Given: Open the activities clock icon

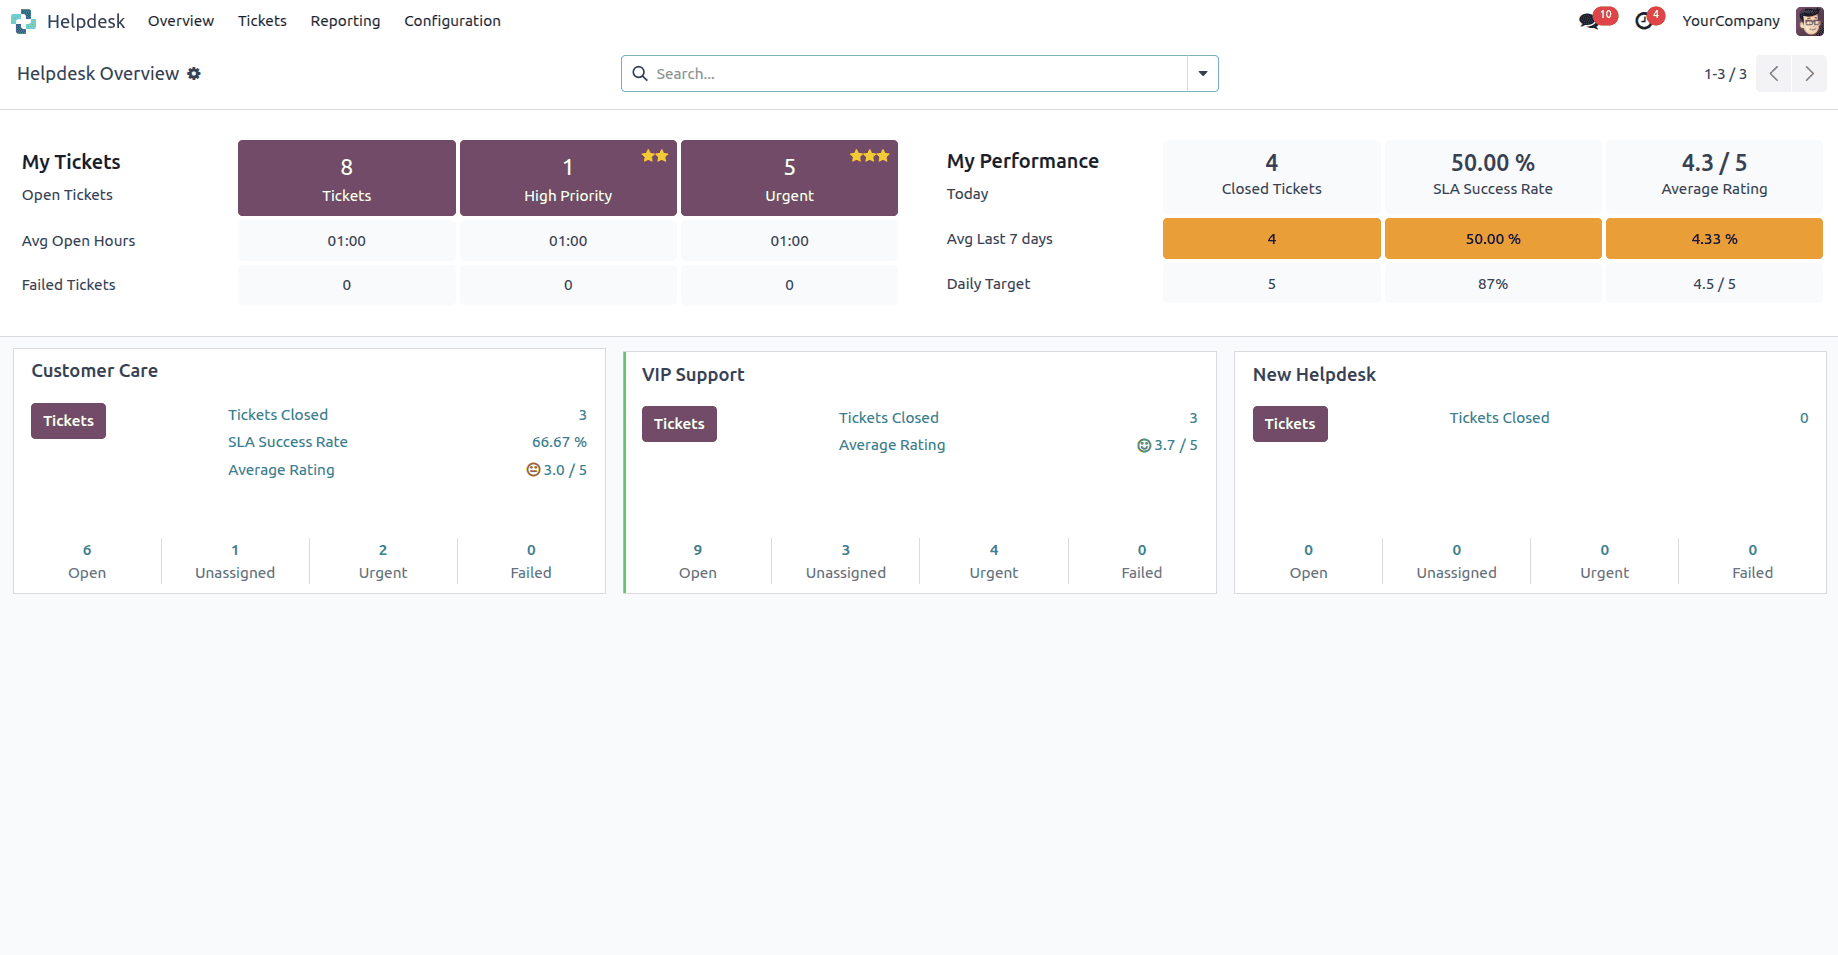Looking at the screenshot, I should click(x=1643, y=21).
